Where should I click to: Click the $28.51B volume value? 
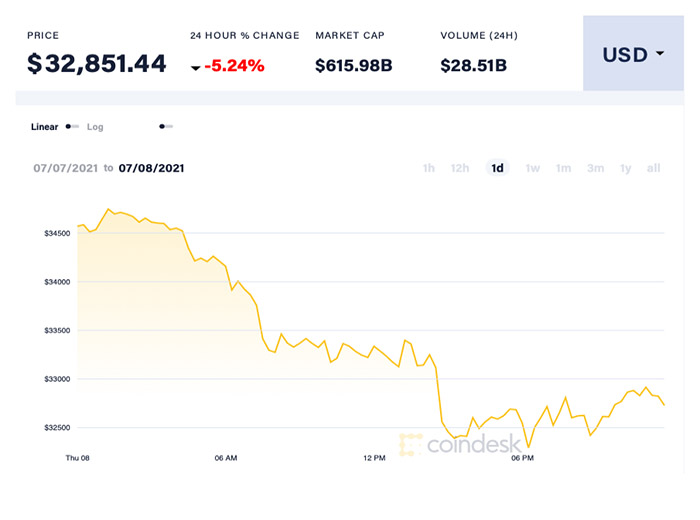(474, 66)
